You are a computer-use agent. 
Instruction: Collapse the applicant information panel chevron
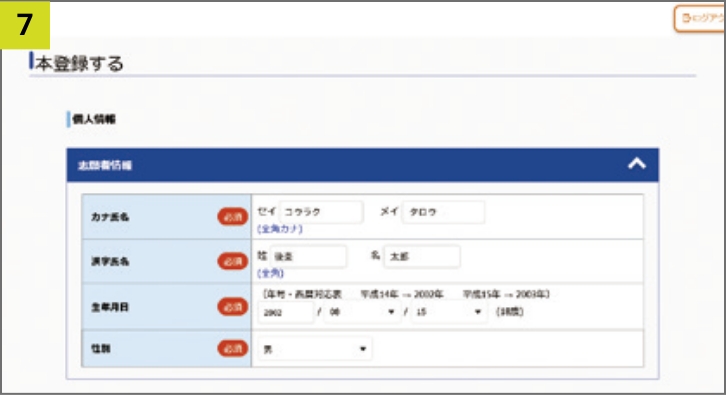637,164
